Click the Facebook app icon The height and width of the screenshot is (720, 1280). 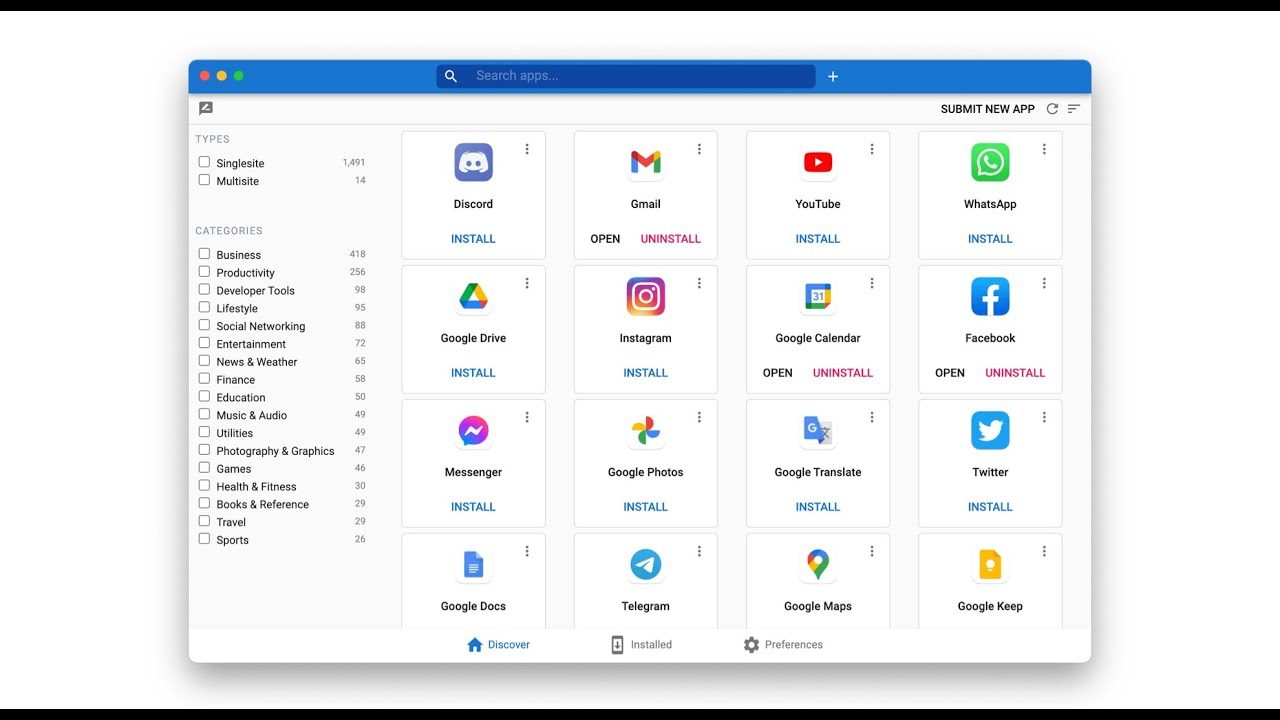pyautogui.click(x=990, y=296)
